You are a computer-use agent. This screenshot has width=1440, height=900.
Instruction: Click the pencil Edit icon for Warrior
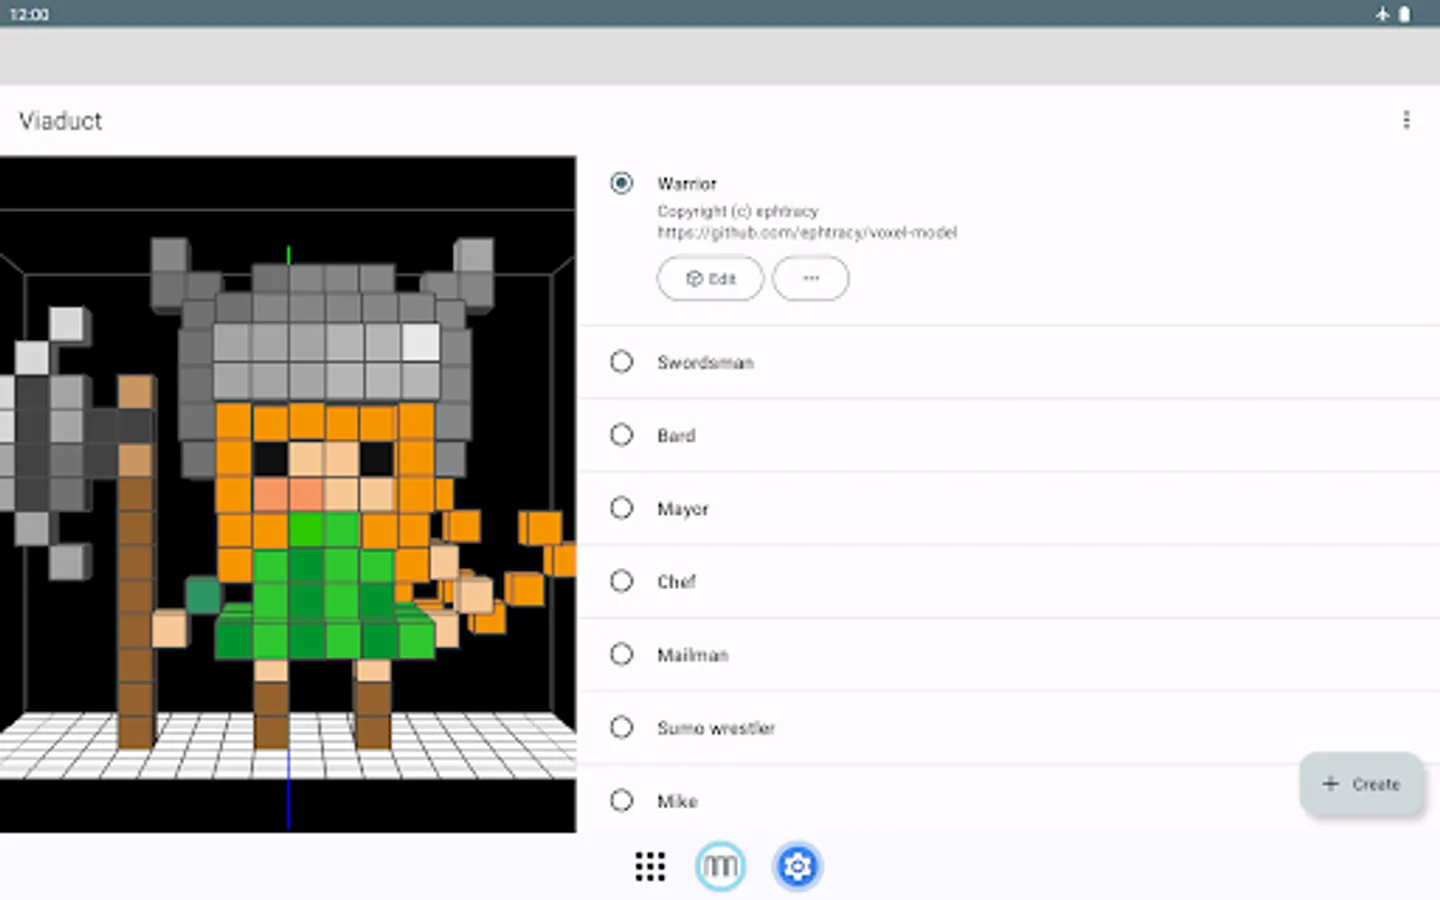pyautogui.click(x=695, y=279)
